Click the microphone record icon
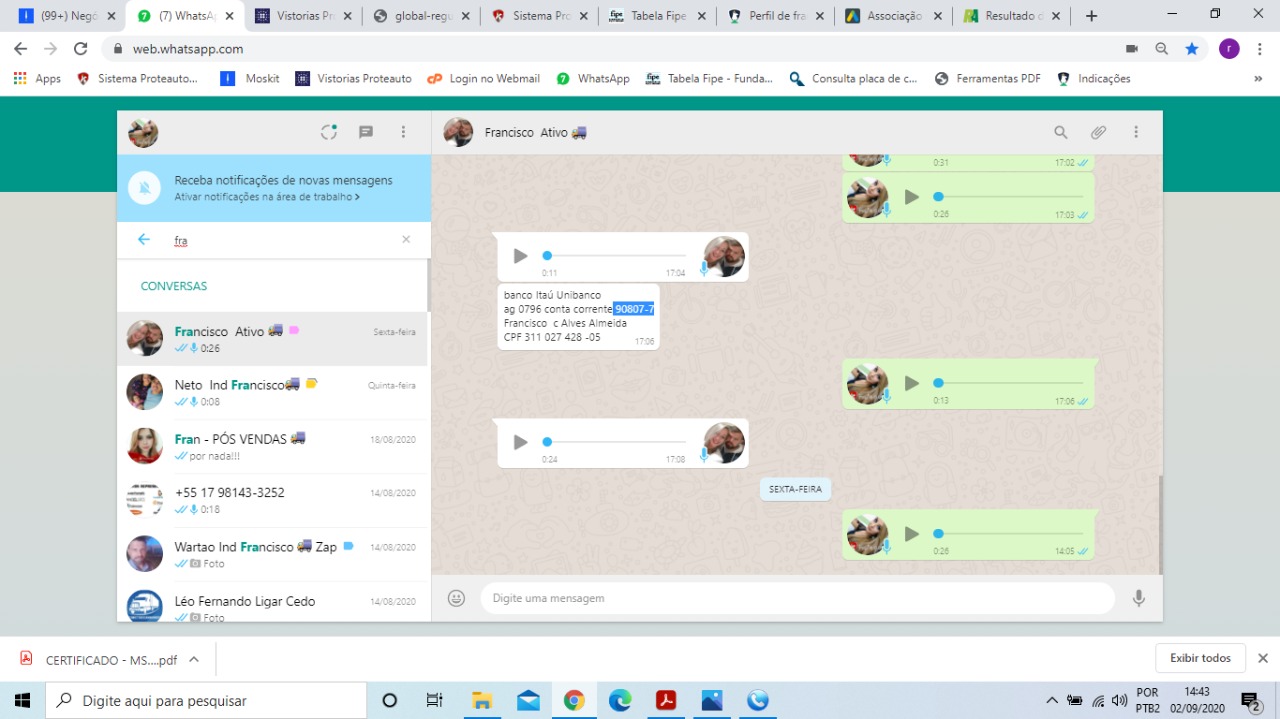The image size is (1280, 719). coord(1138,598)
